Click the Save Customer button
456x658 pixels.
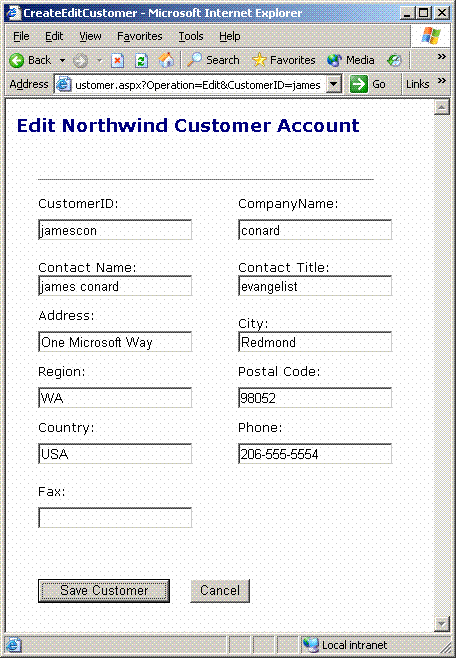[x=104, y=591]
